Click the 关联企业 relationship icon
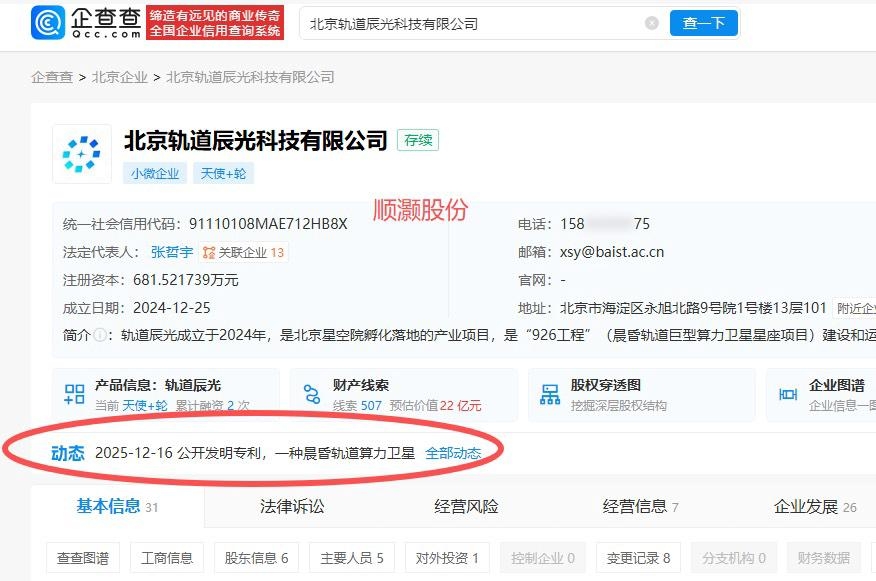The width and height of the screenshot is (876, 581). [x=209, y=253]
